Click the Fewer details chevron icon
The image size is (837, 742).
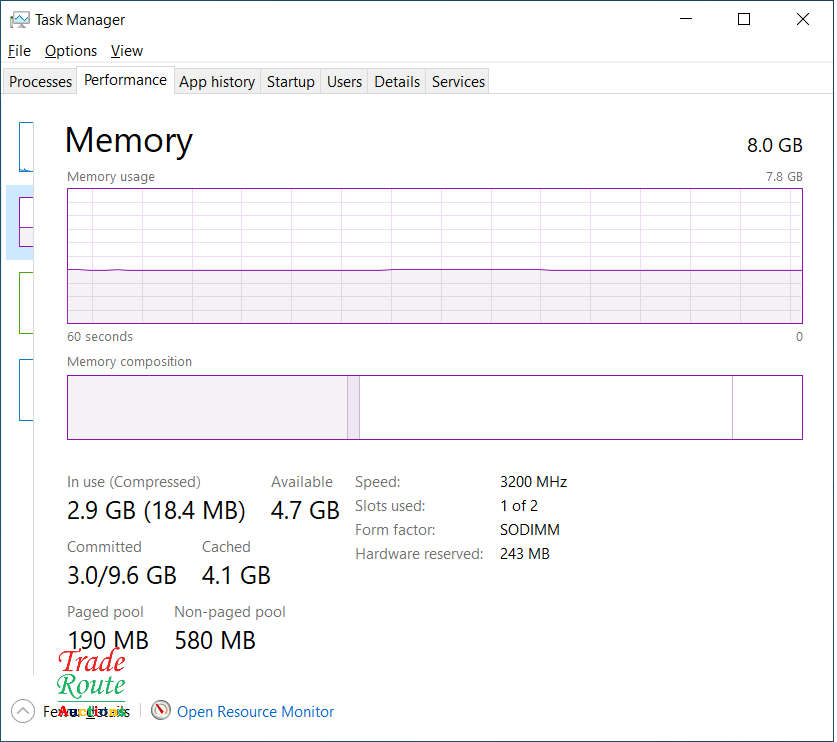[x=22, y=711]
